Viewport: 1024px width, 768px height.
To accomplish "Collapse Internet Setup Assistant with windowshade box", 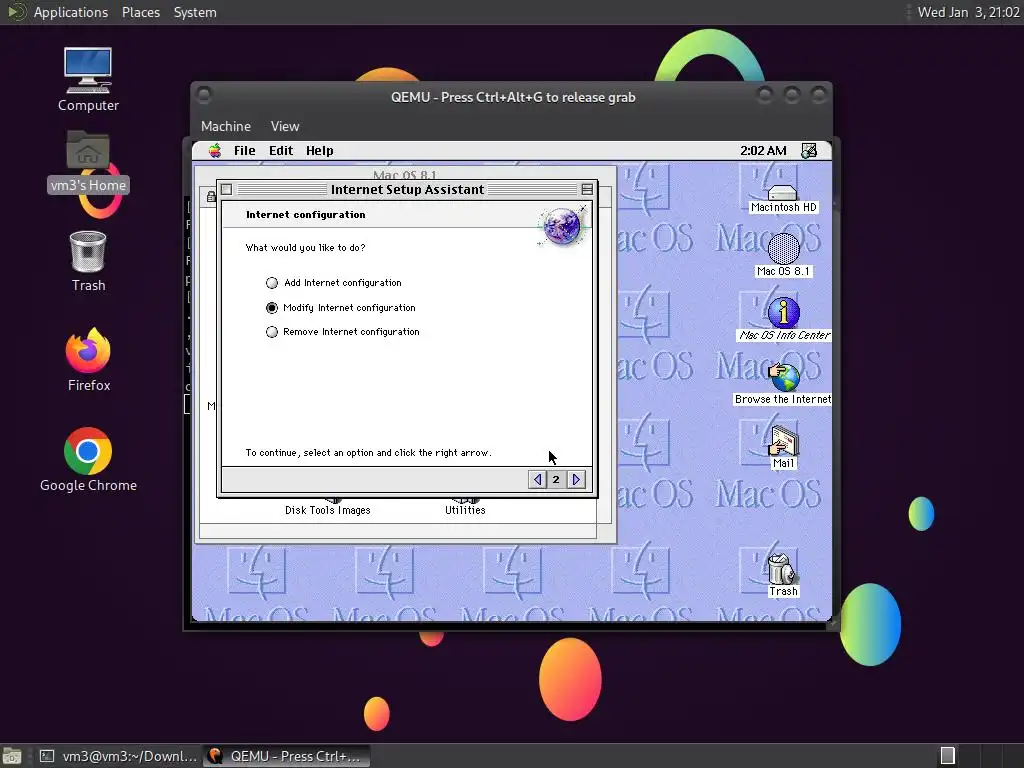I will (x=587, y=189).
